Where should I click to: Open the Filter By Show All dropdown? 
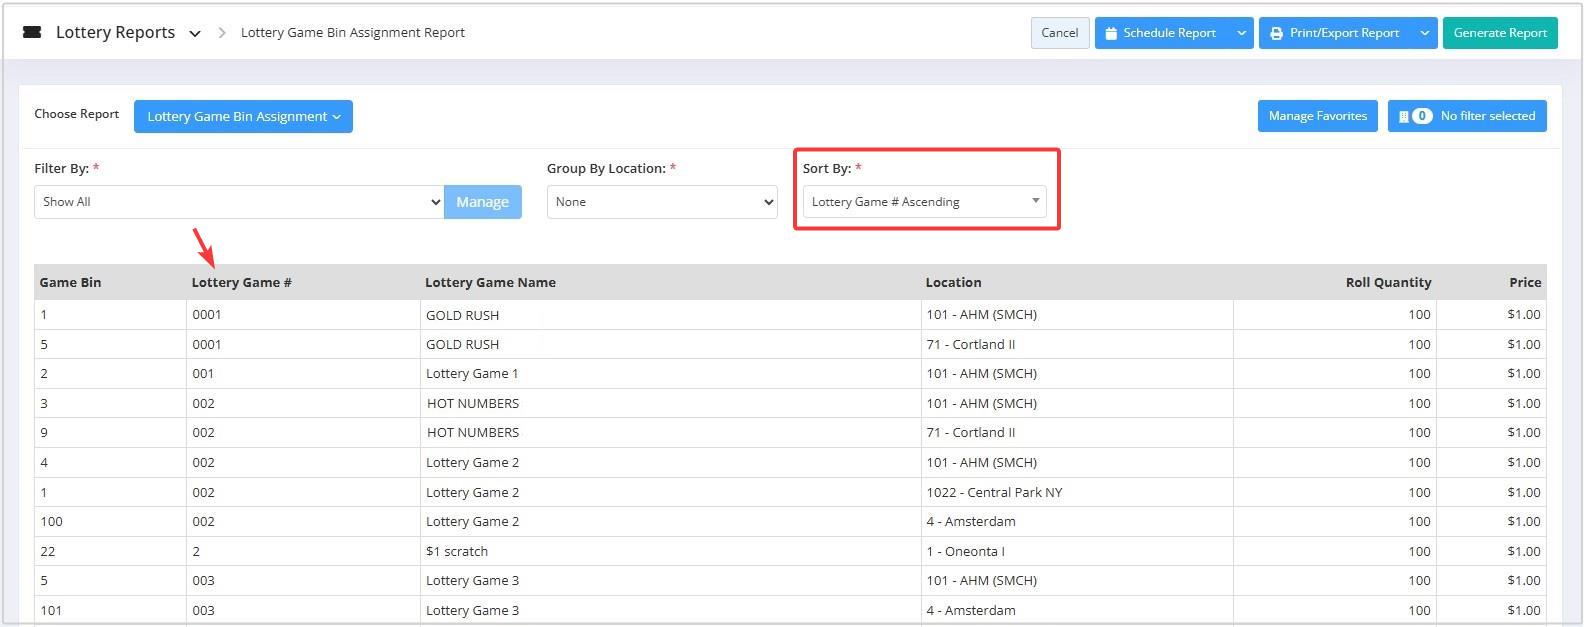click(x=239, y=202)
